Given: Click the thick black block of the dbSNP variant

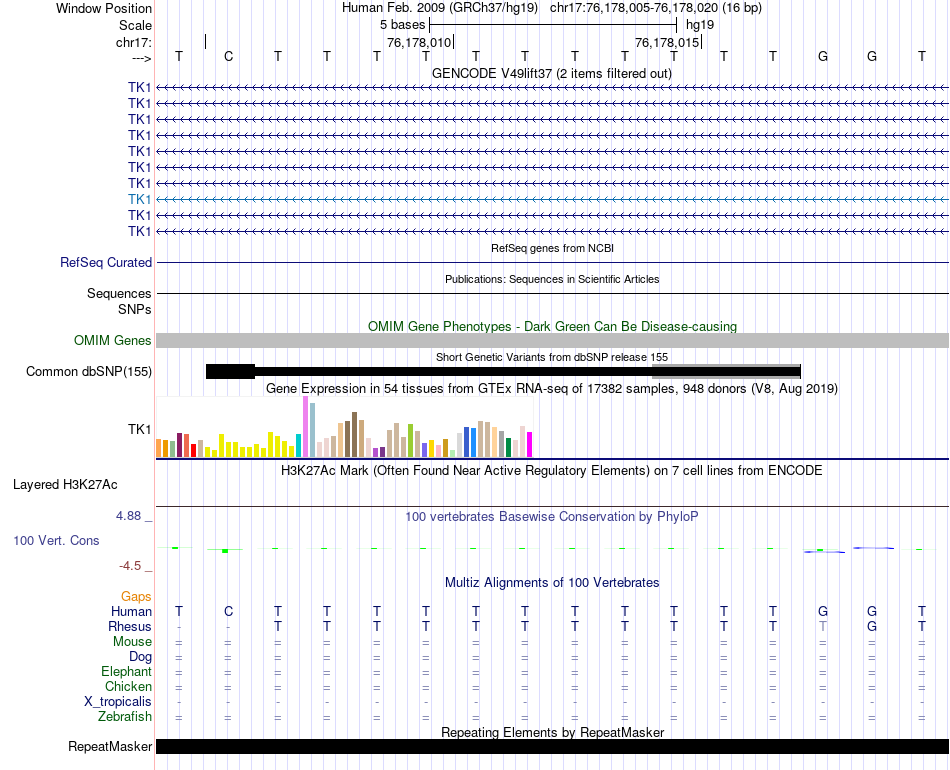Looking at the screenshot, I should [230, 371].
